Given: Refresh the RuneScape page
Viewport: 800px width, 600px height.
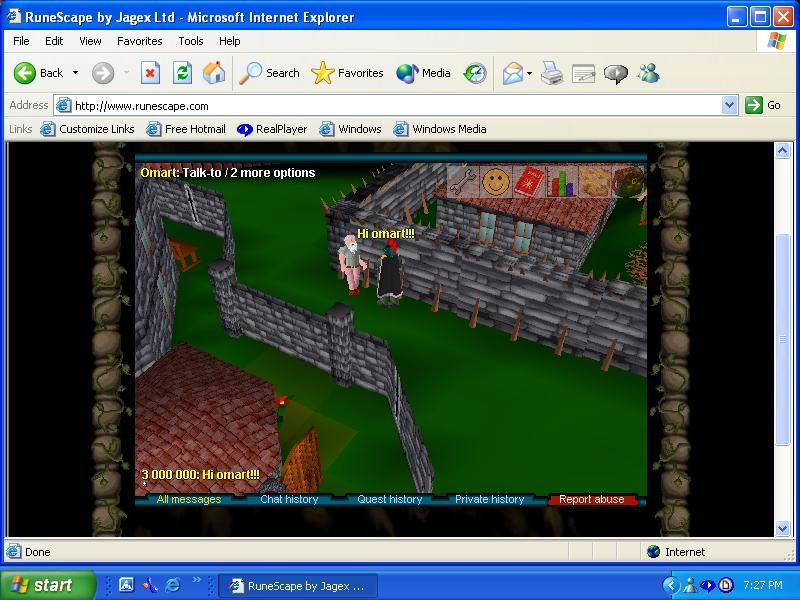Looking at the screenshot, I should pos(182,73).
